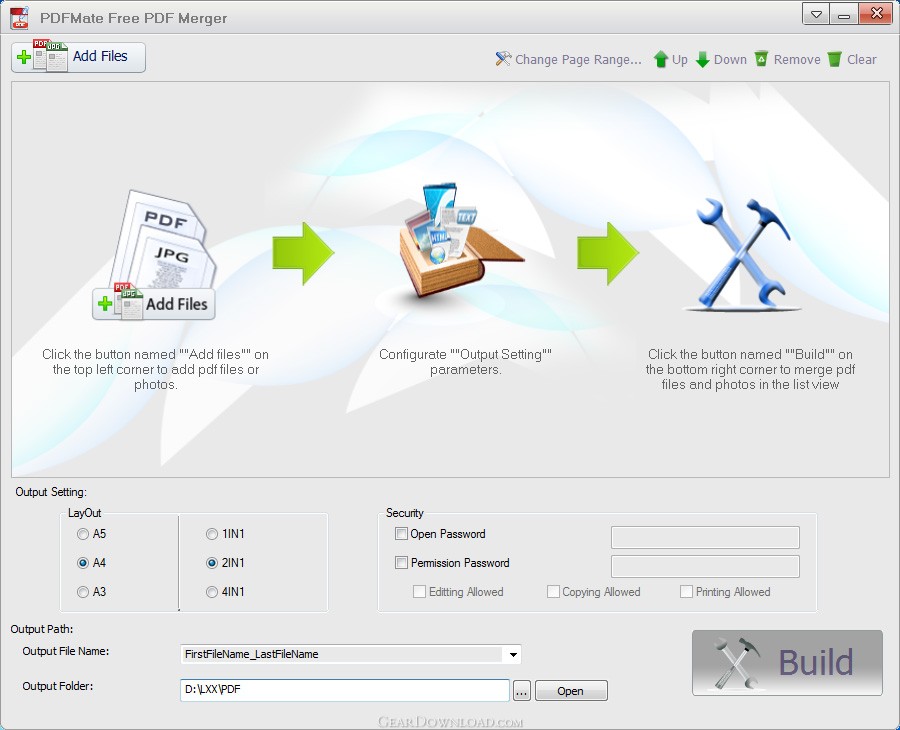This screenshot has height=730, width=900.
Task: Choose the 2IN1 layout option
Action: (212, 563)
